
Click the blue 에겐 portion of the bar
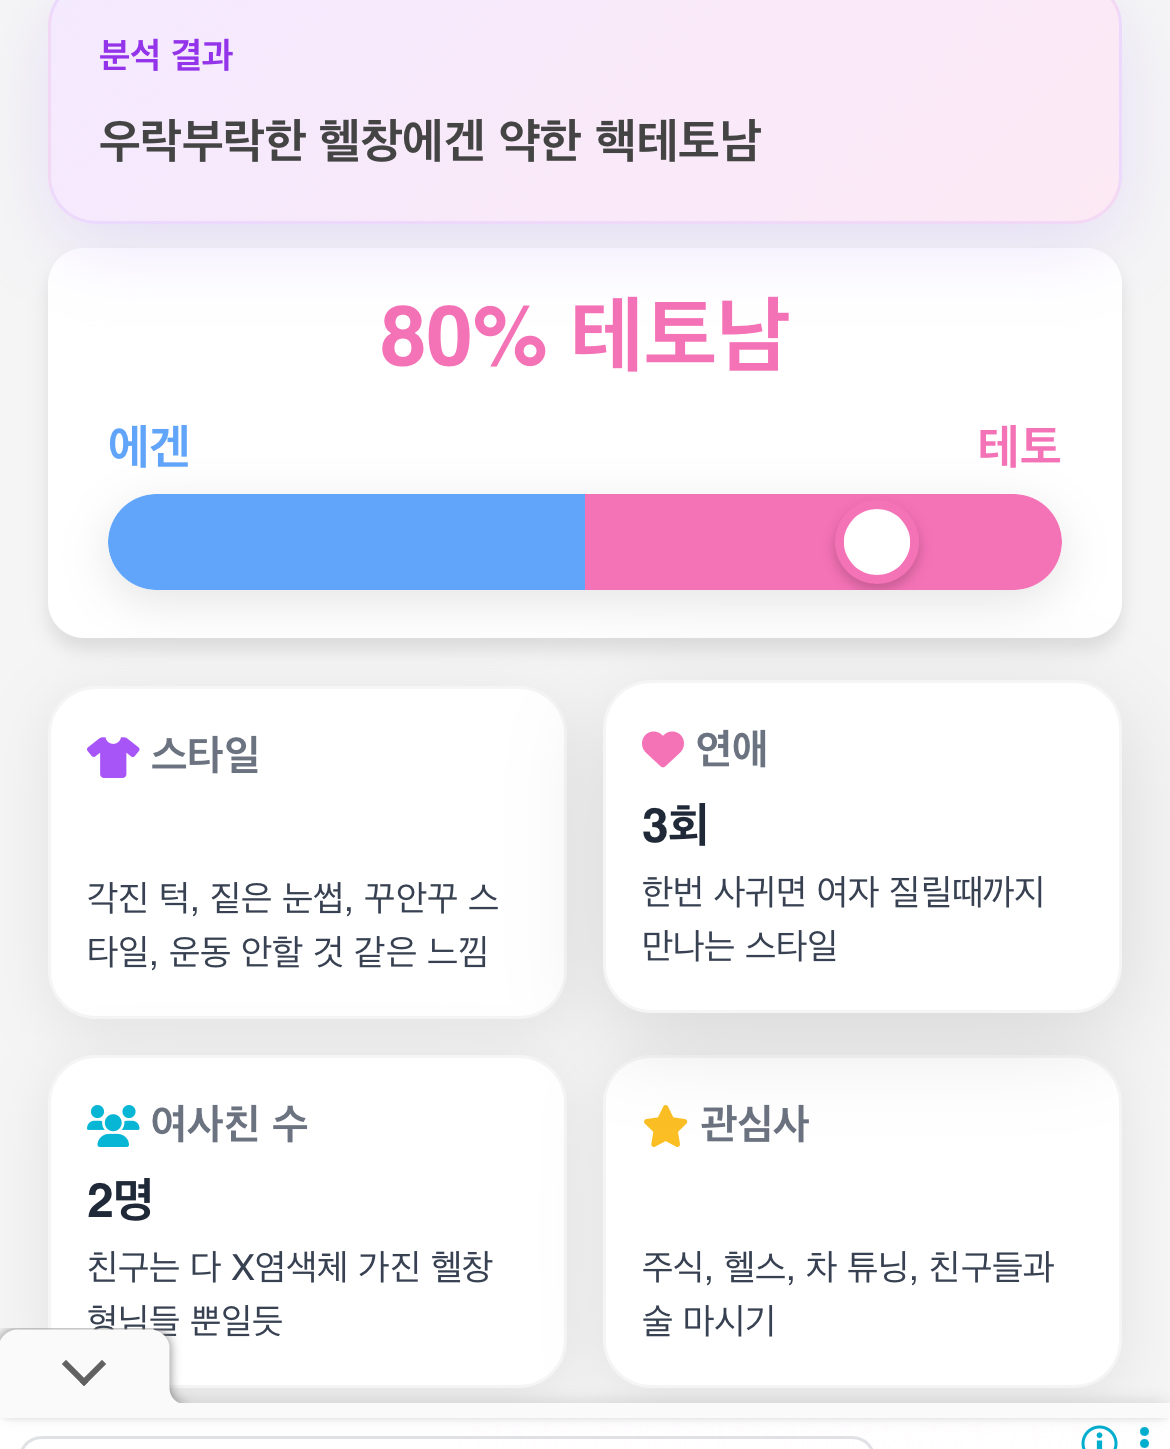(x=347, y=542)
